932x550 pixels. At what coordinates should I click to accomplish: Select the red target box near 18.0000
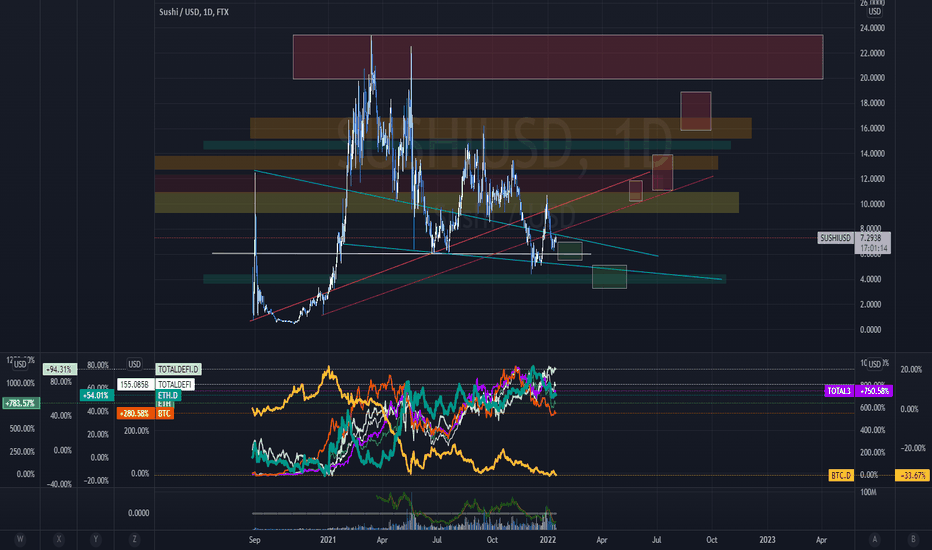[696, 111]
